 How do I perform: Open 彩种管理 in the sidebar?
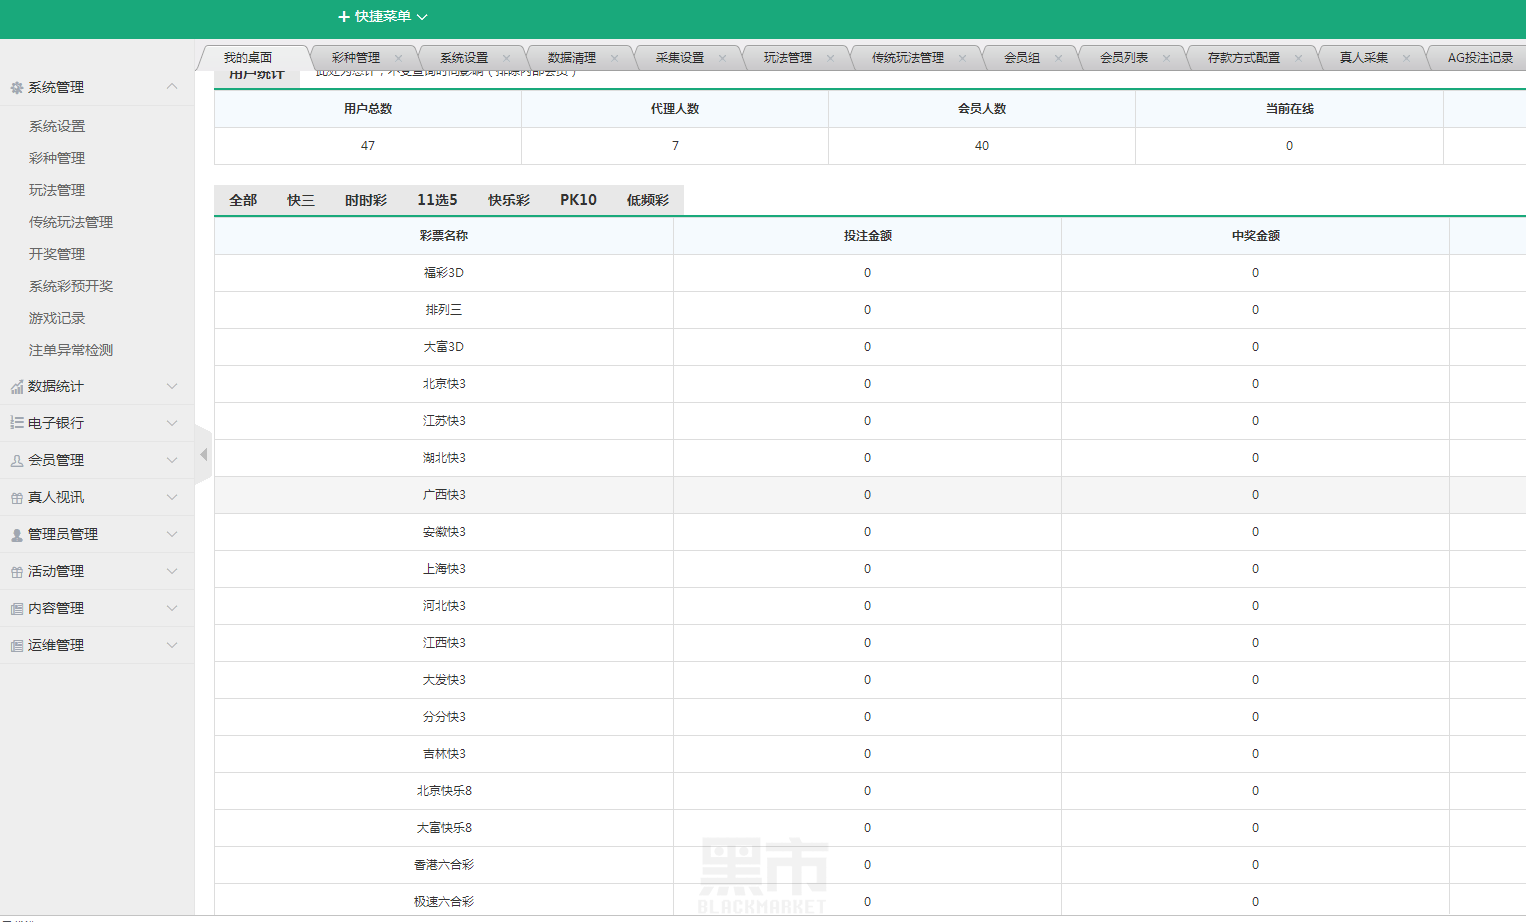pyautogui.click(x=57, y=158)
